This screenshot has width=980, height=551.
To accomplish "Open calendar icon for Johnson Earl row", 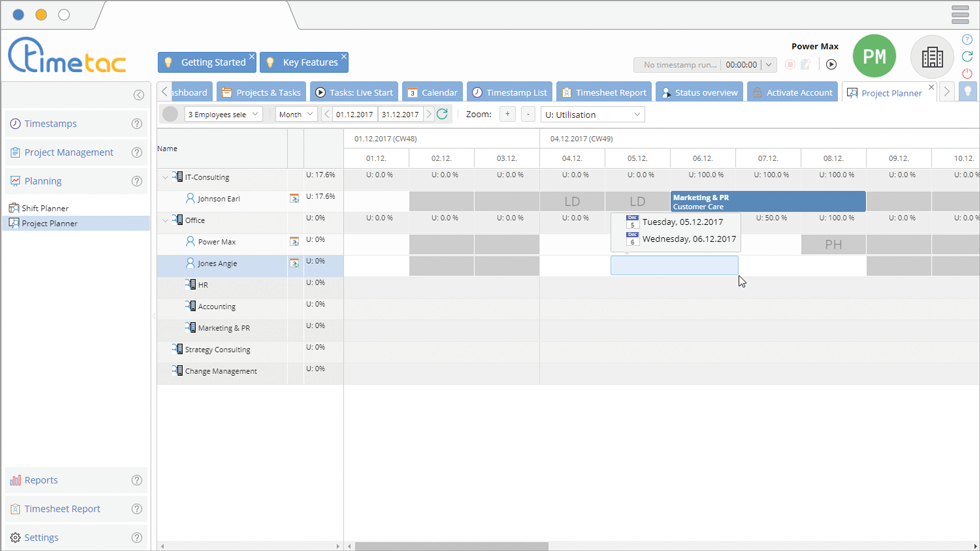I will pyautogui.click(x=295, y=199).
